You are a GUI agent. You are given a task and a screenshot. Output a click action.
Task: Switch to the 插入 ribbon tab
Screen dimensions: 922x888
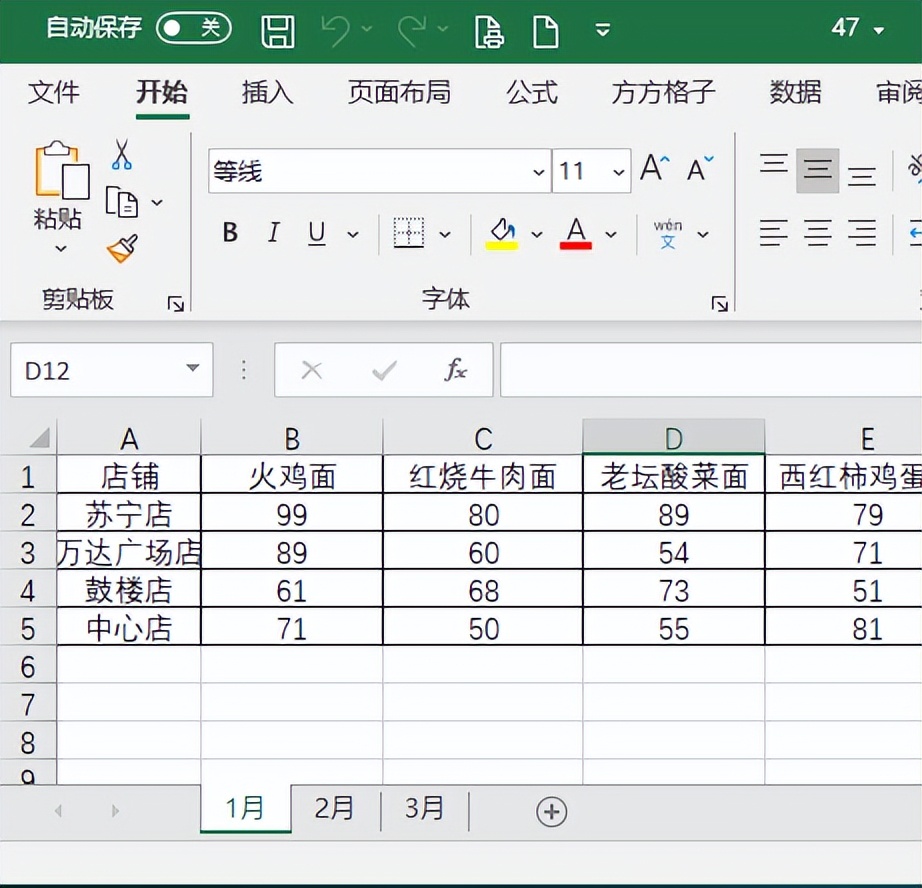coord(266,92)
